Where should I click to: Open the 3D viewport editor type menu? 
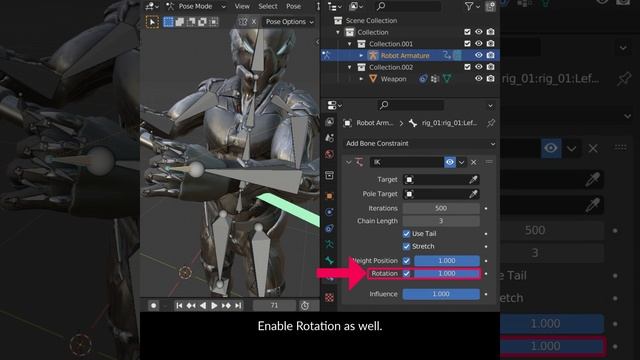[152, 6]
